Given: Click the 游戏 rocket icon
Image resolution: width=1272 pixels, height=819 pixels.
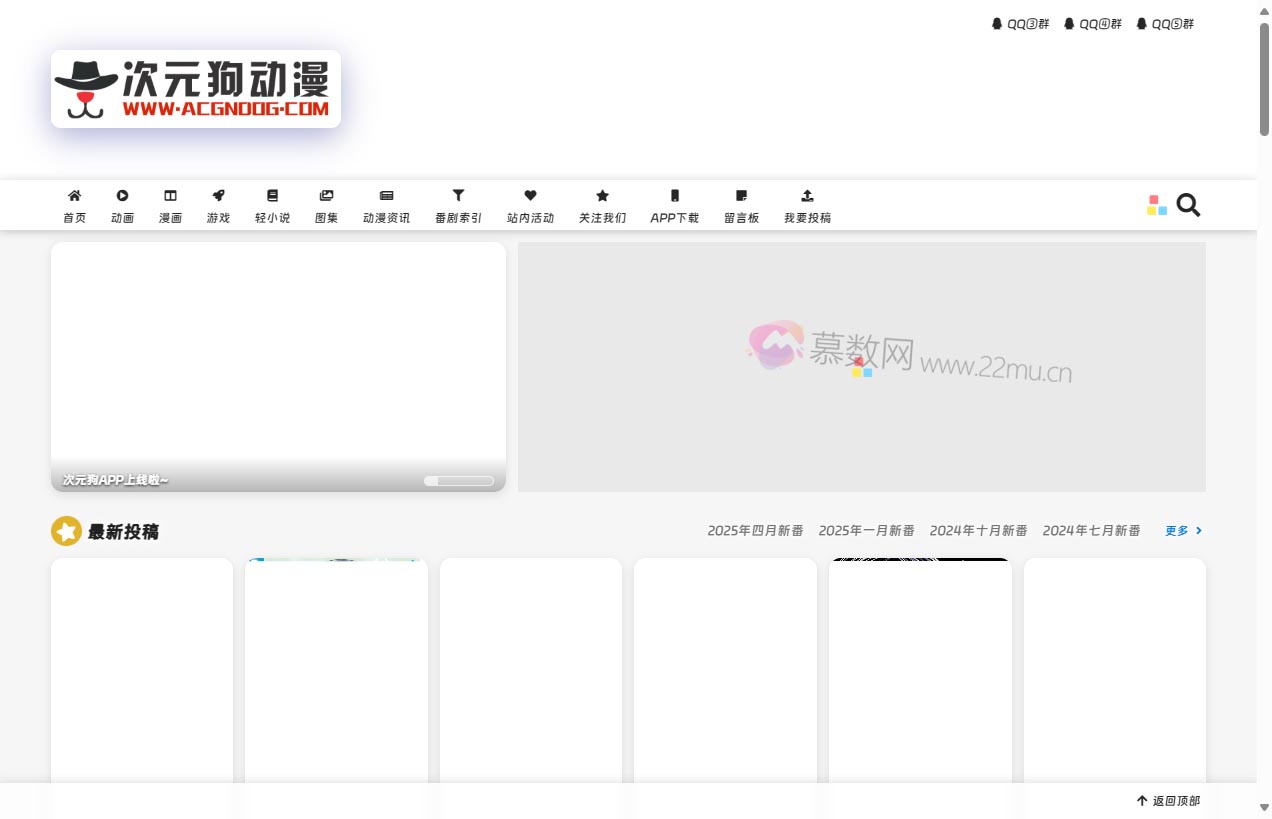Looking at the screenshot, I should coord(218,196).
